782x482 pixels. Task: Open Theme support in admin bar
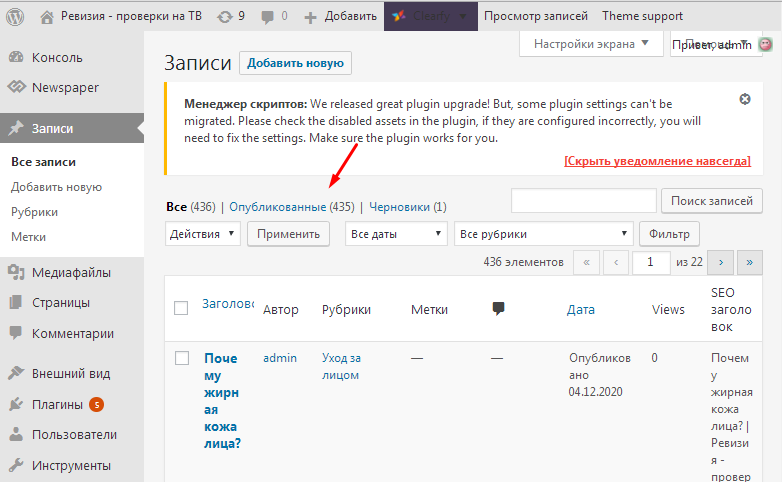point(643,16)
